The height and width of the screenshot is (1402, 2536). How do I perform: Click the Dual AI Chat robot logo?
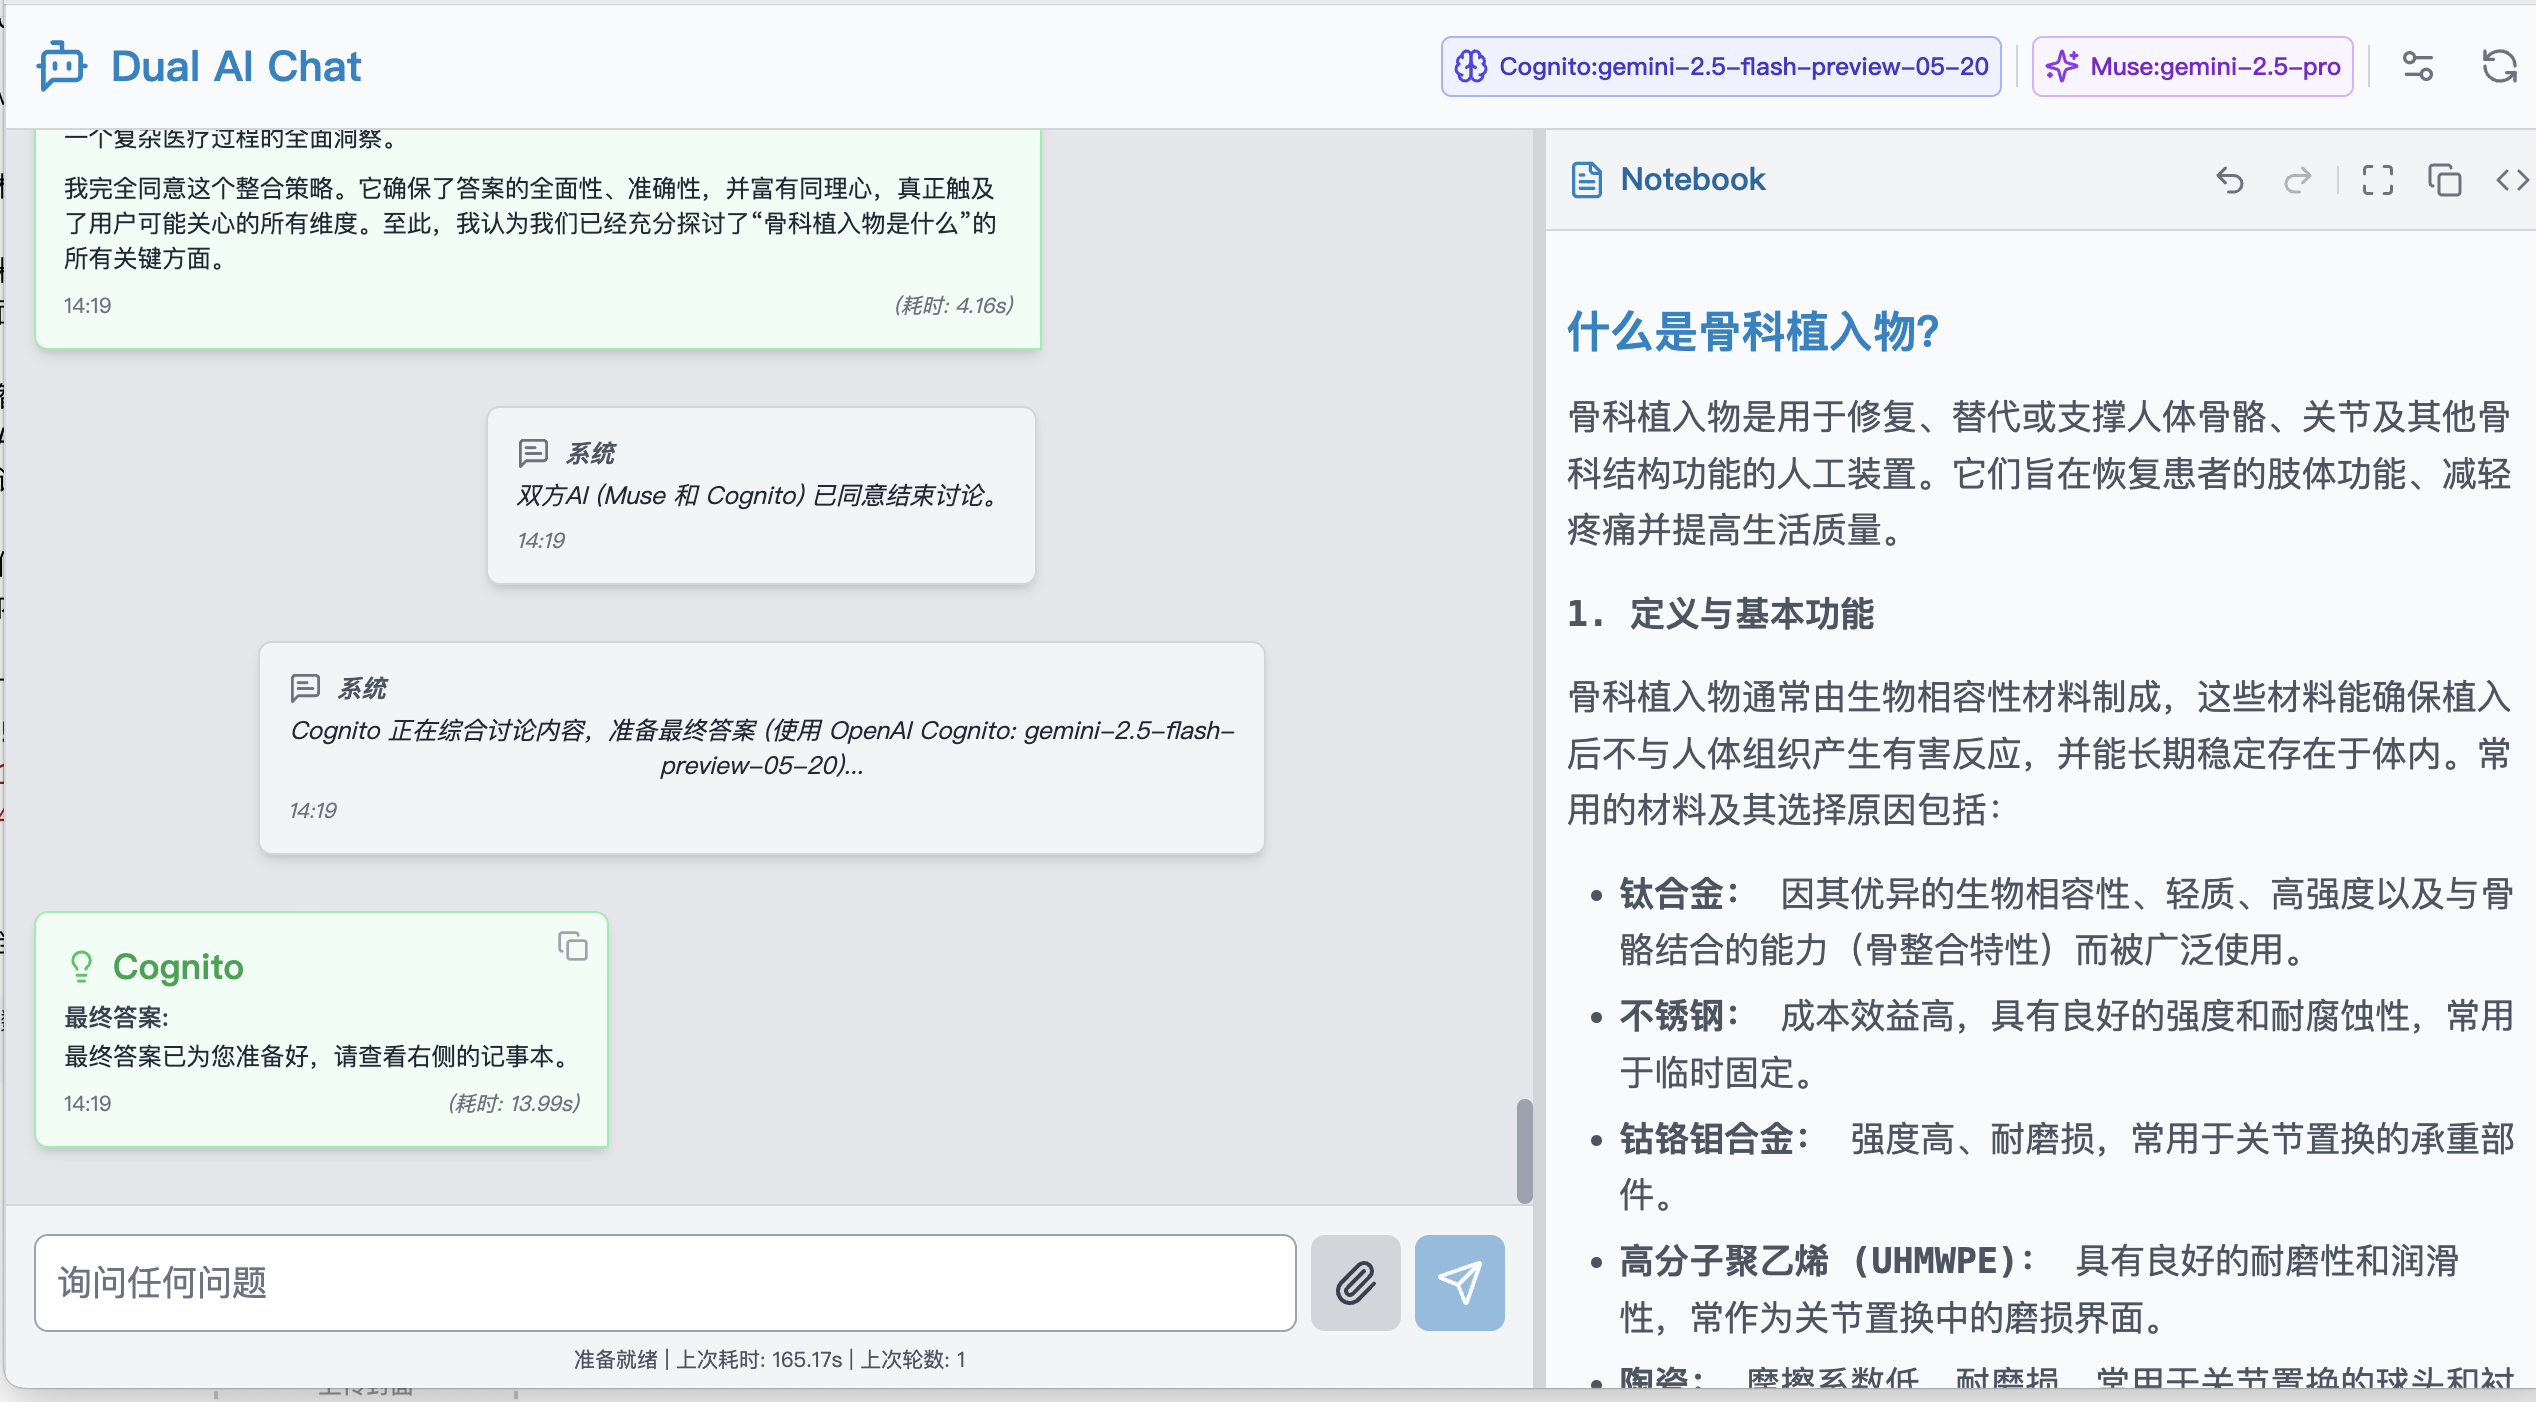click(x=62, y=66)
